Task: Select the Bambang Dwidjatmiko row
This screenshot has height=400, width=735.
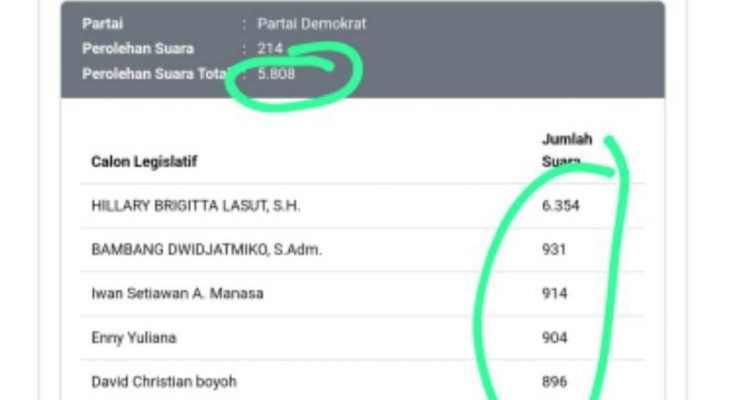Action: 363,249
